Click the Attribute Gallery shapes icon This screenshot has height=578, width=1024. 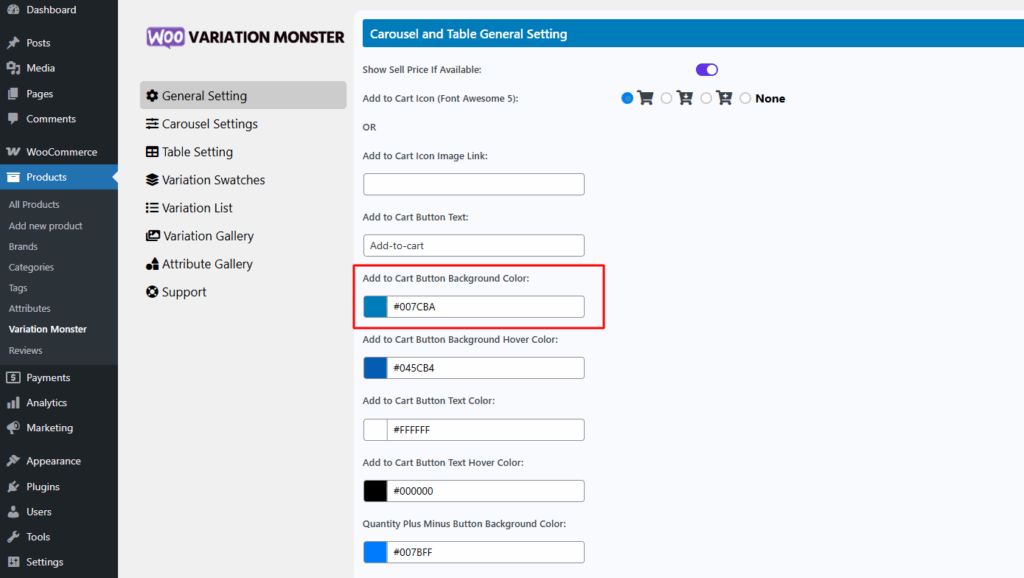[152, 264]
